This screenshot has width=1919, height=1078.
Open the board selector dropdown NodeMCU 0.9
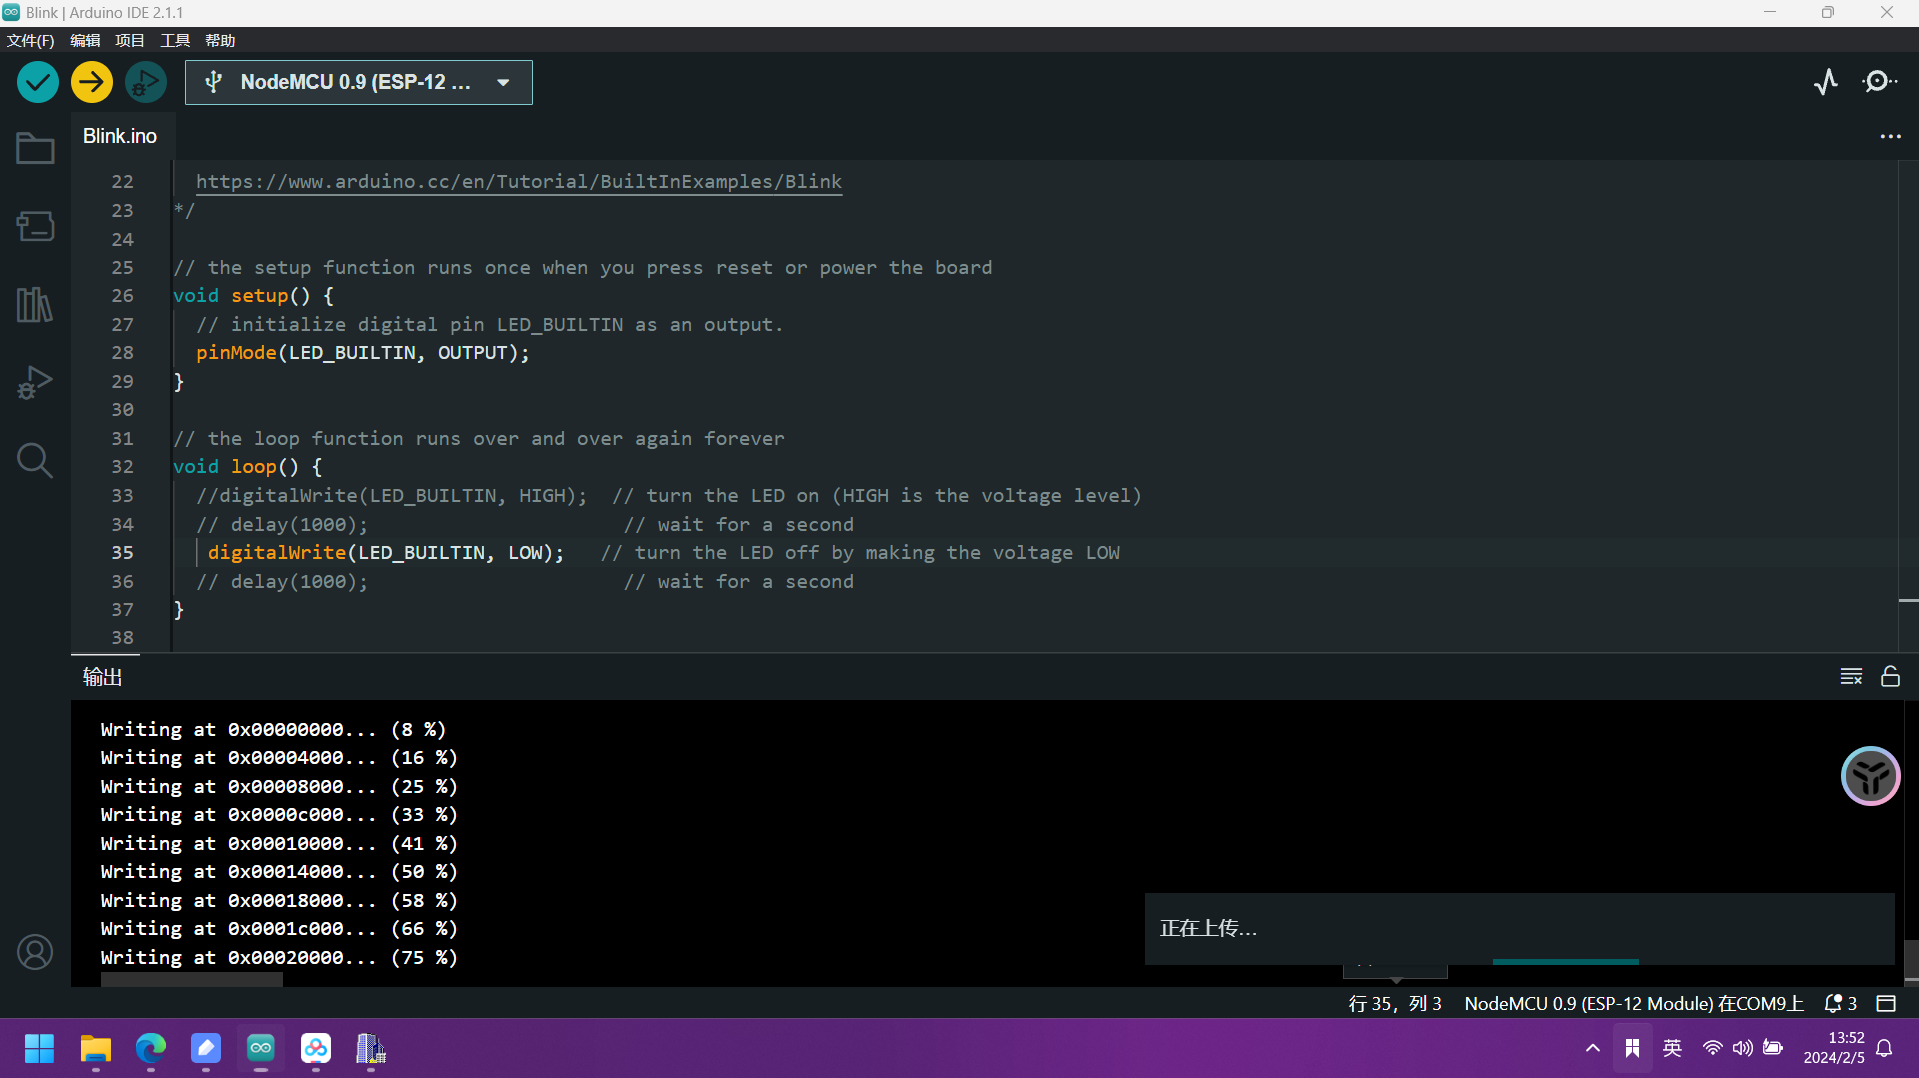[358, 82]
